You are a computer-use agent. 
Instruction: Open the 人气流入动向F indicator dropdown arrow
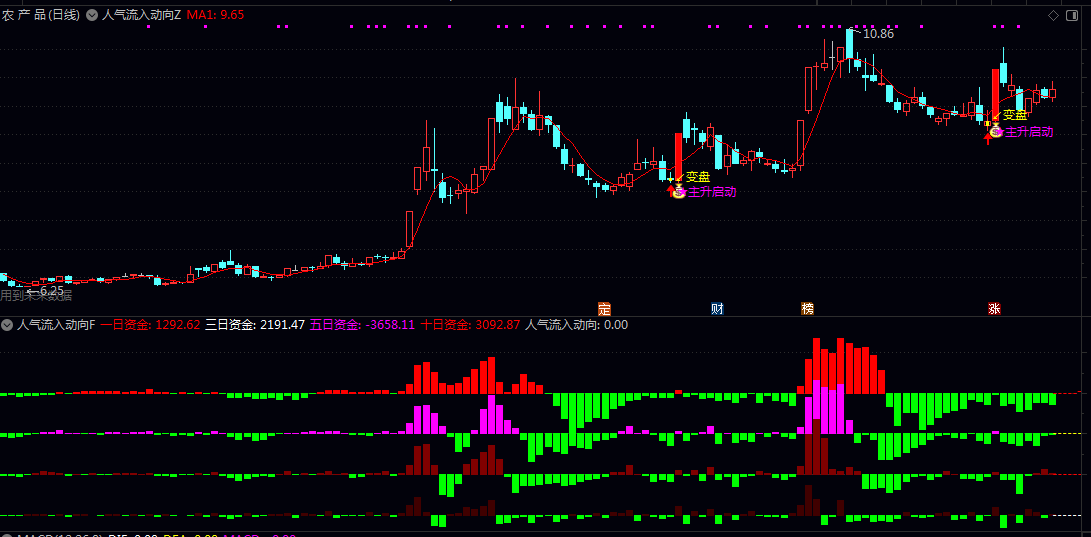7,325
